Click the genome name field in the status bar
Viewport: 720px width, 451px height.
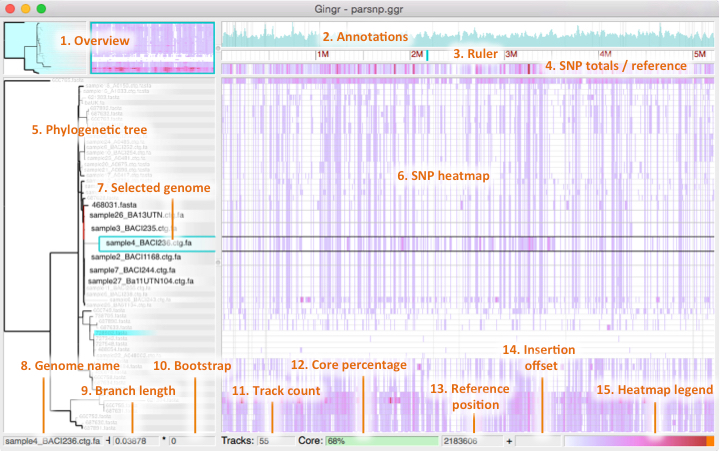[x=51, y=440]
